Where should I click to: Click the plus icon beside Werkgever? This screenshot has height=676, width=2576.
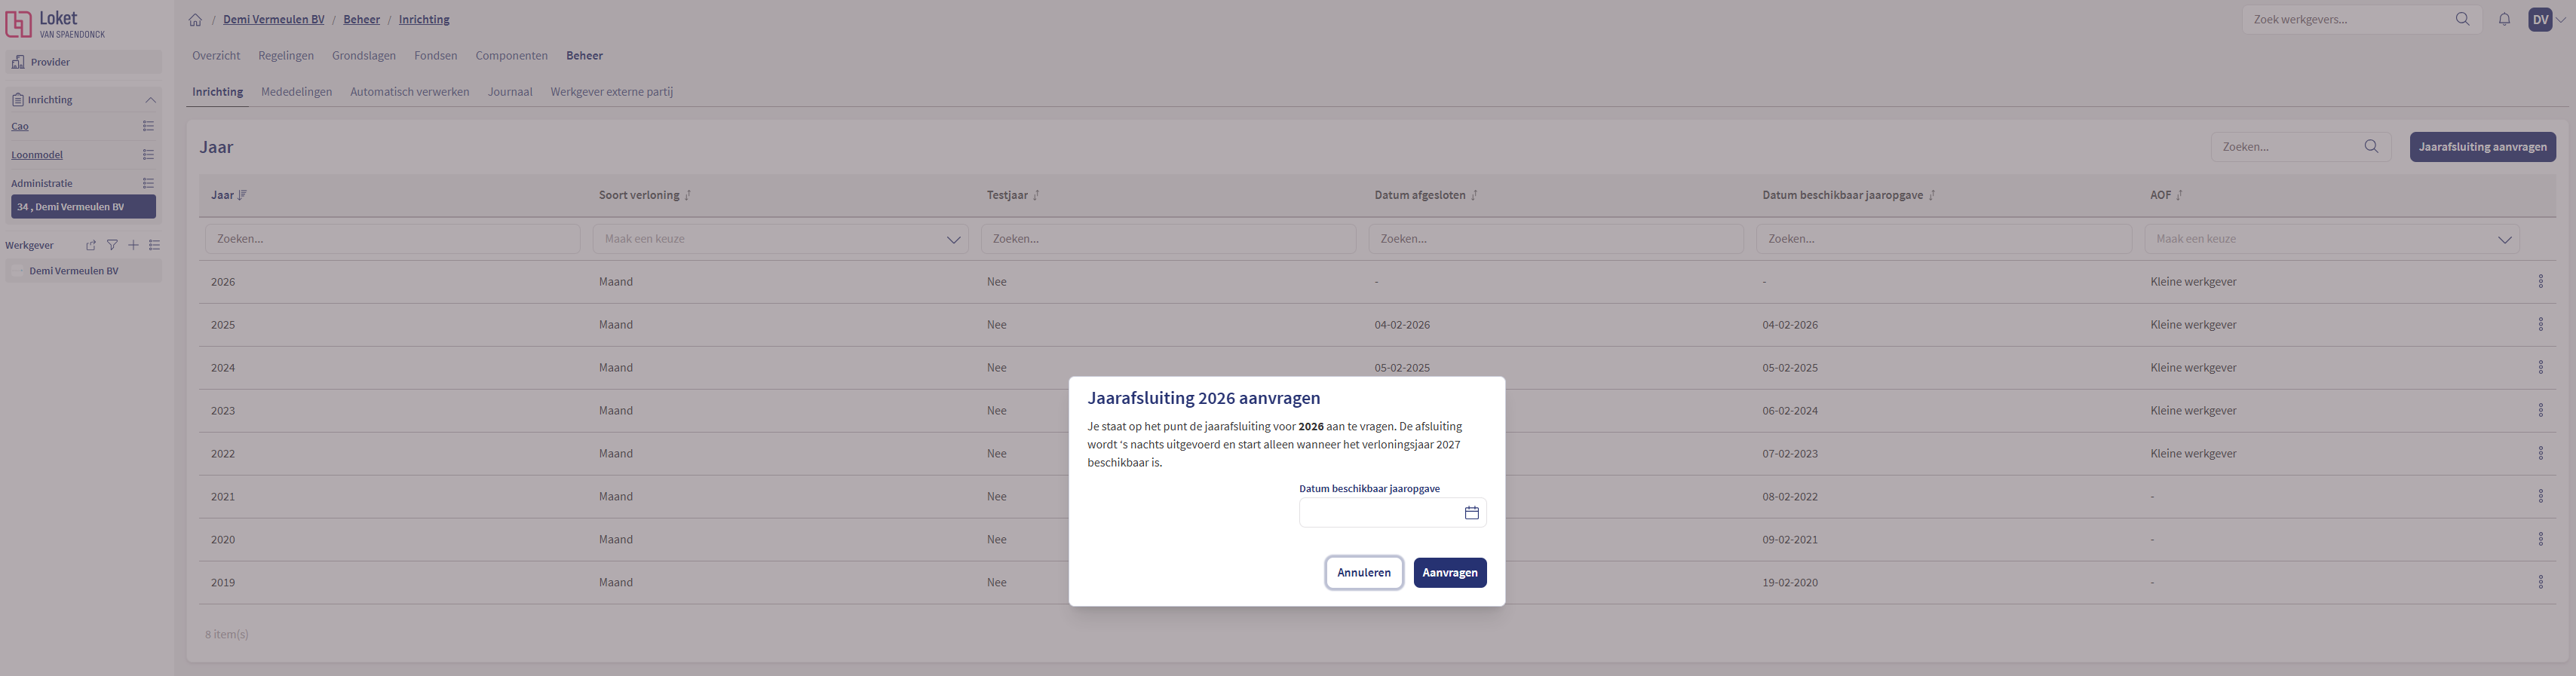(x=133, y=245)
